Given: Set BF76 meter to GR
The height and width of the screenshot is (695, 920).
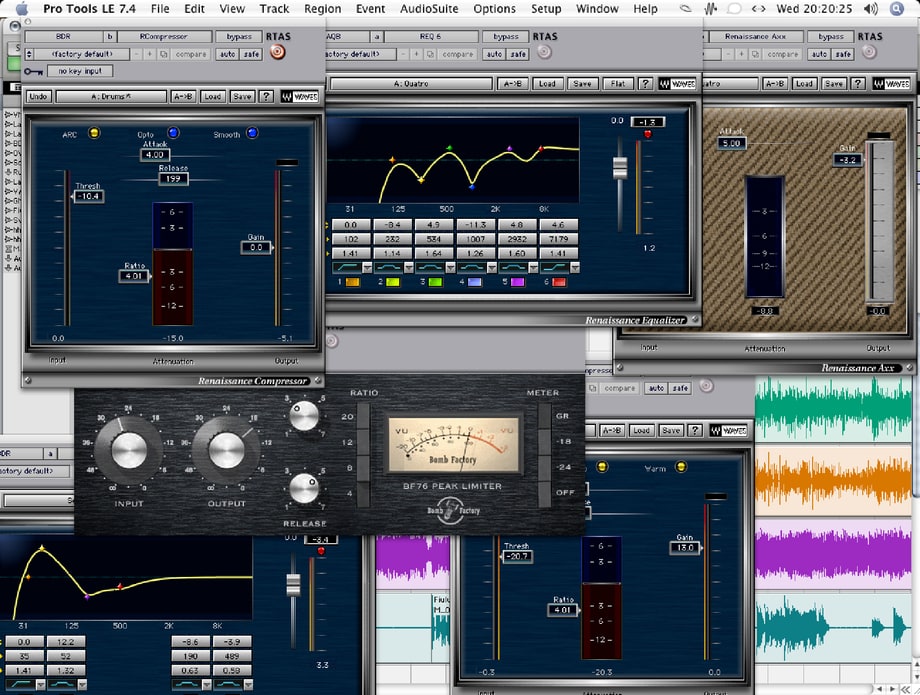Looking at the screenshot, I should pyautogui.click(x=545, y=416).
